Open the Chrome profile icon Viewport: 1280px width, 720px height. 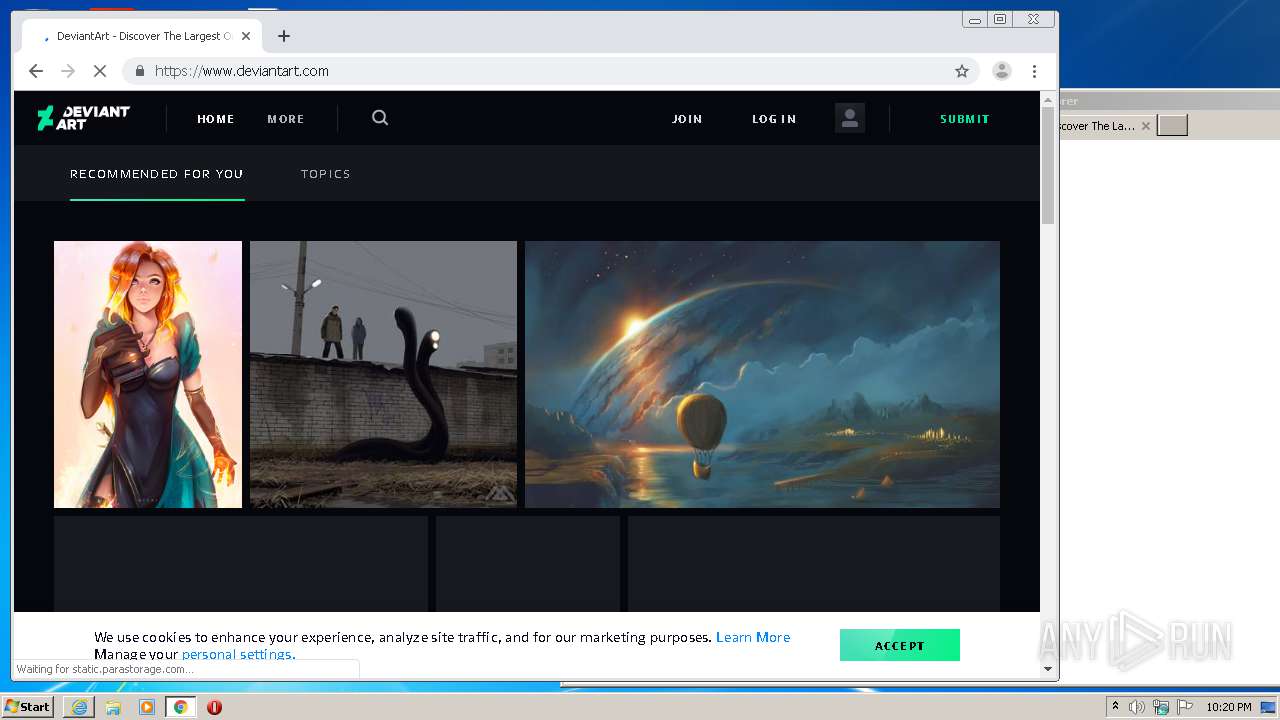point(1001,71)
